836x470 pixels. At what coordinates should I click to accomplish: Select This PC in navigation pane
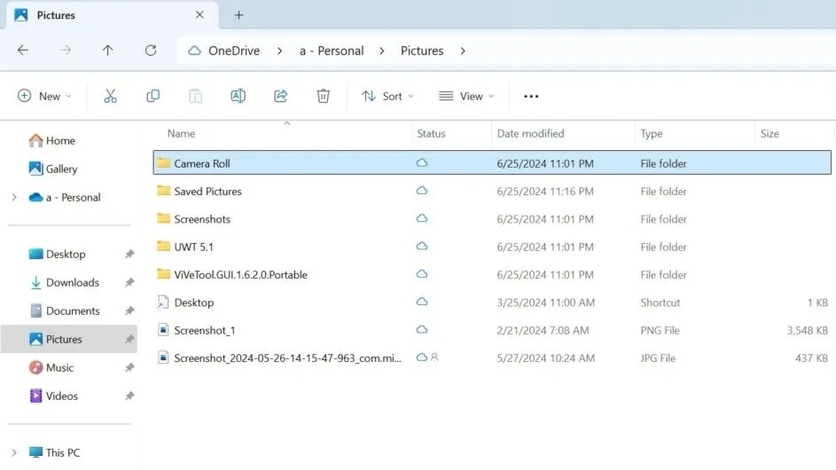(54, 452)
